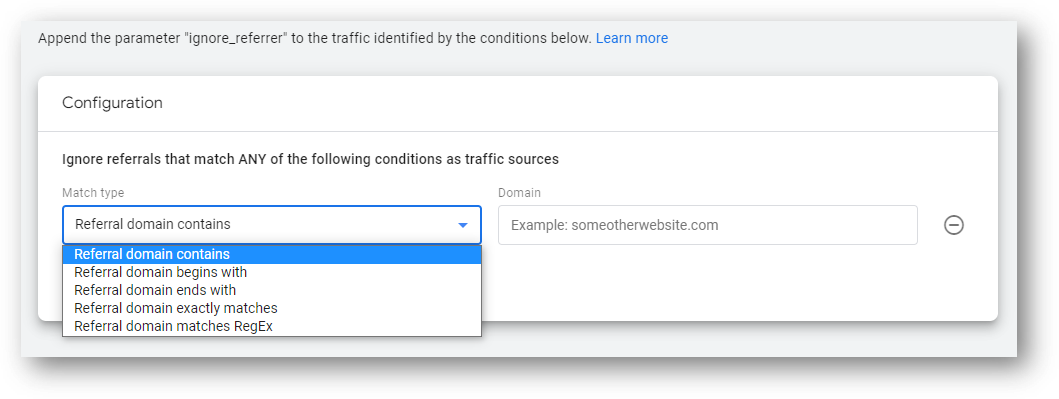Viewport: 1059px width, 399px height.
Task: Click the "Example: someotherwebsite.com" placeholder text
Action: point(615,225)
